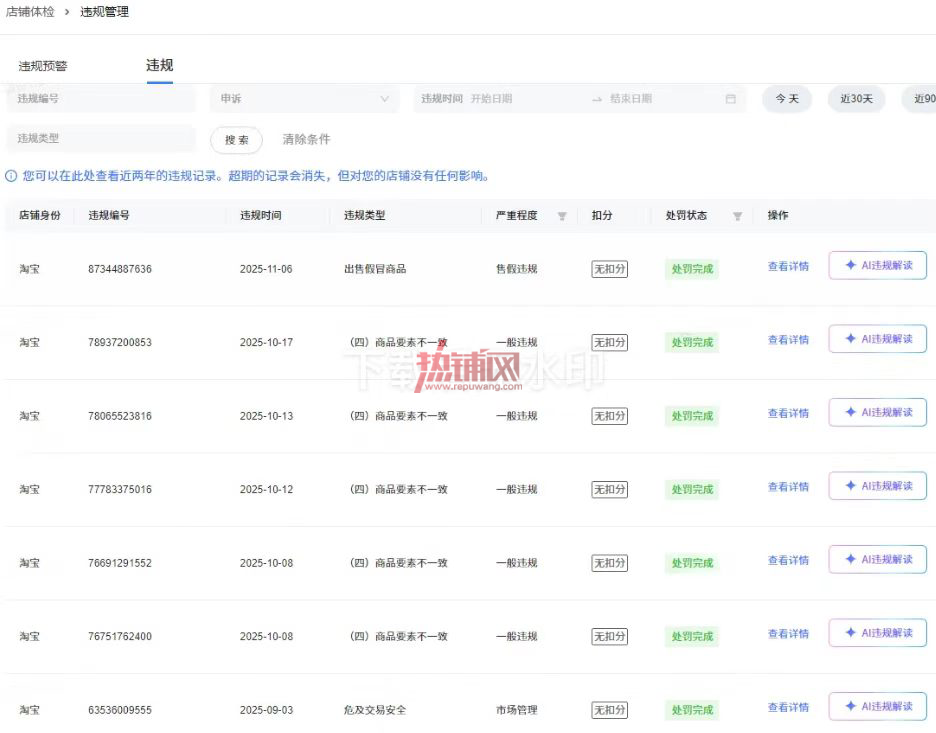
Task: Open the calendar icon in 违规时间 field
Action: pos(731,99)
